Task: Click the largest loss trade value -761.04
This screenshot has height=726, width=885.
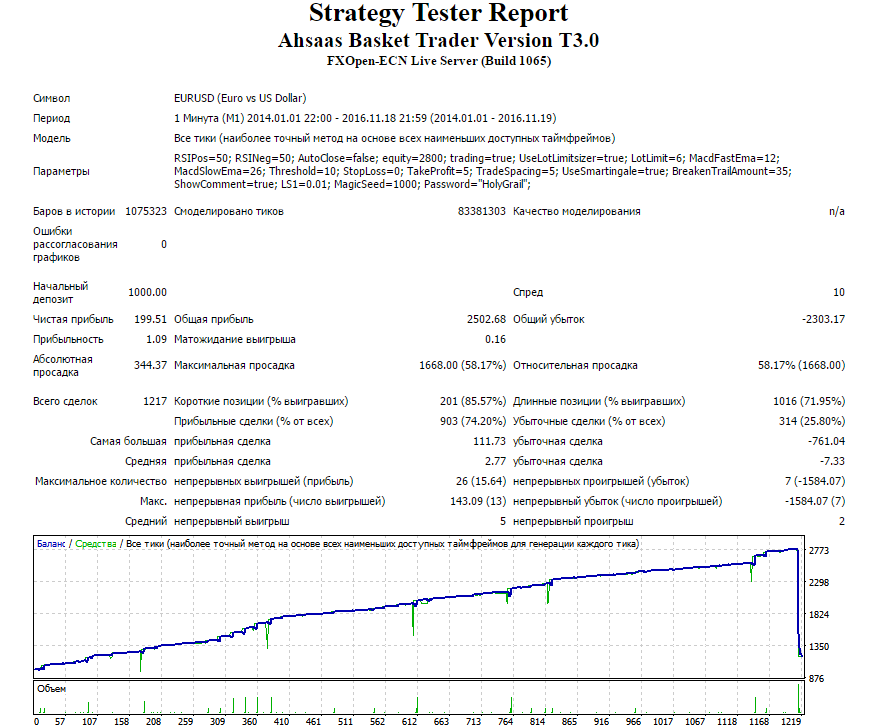Action: (826, 442)
